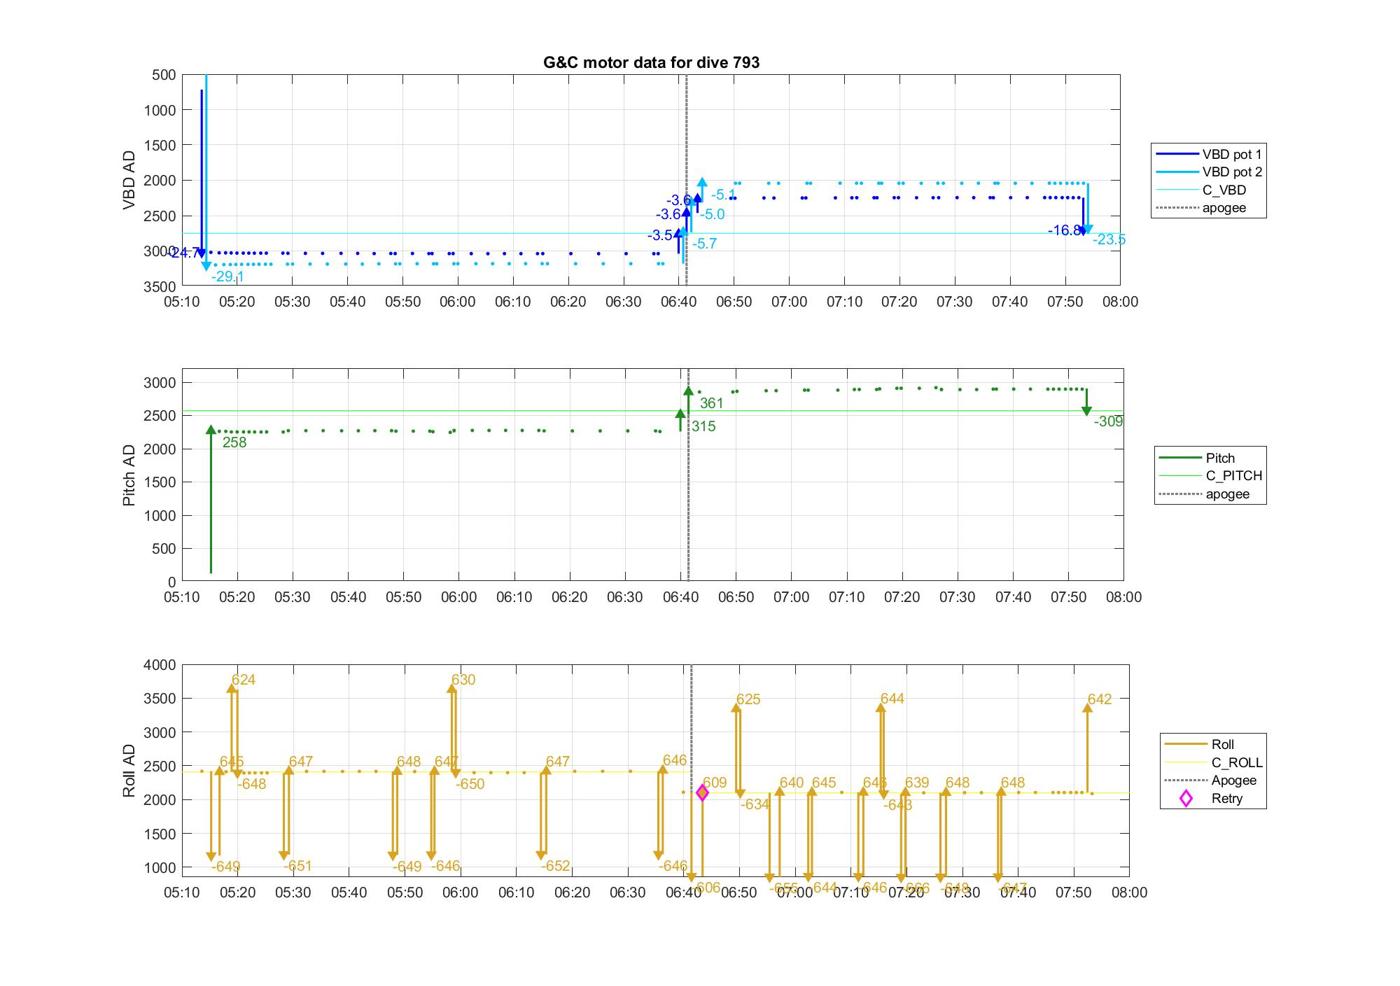Select 'Pitch' legend entry
The height and width of the screenshot is (986, 1400).
click(1198, 458)
